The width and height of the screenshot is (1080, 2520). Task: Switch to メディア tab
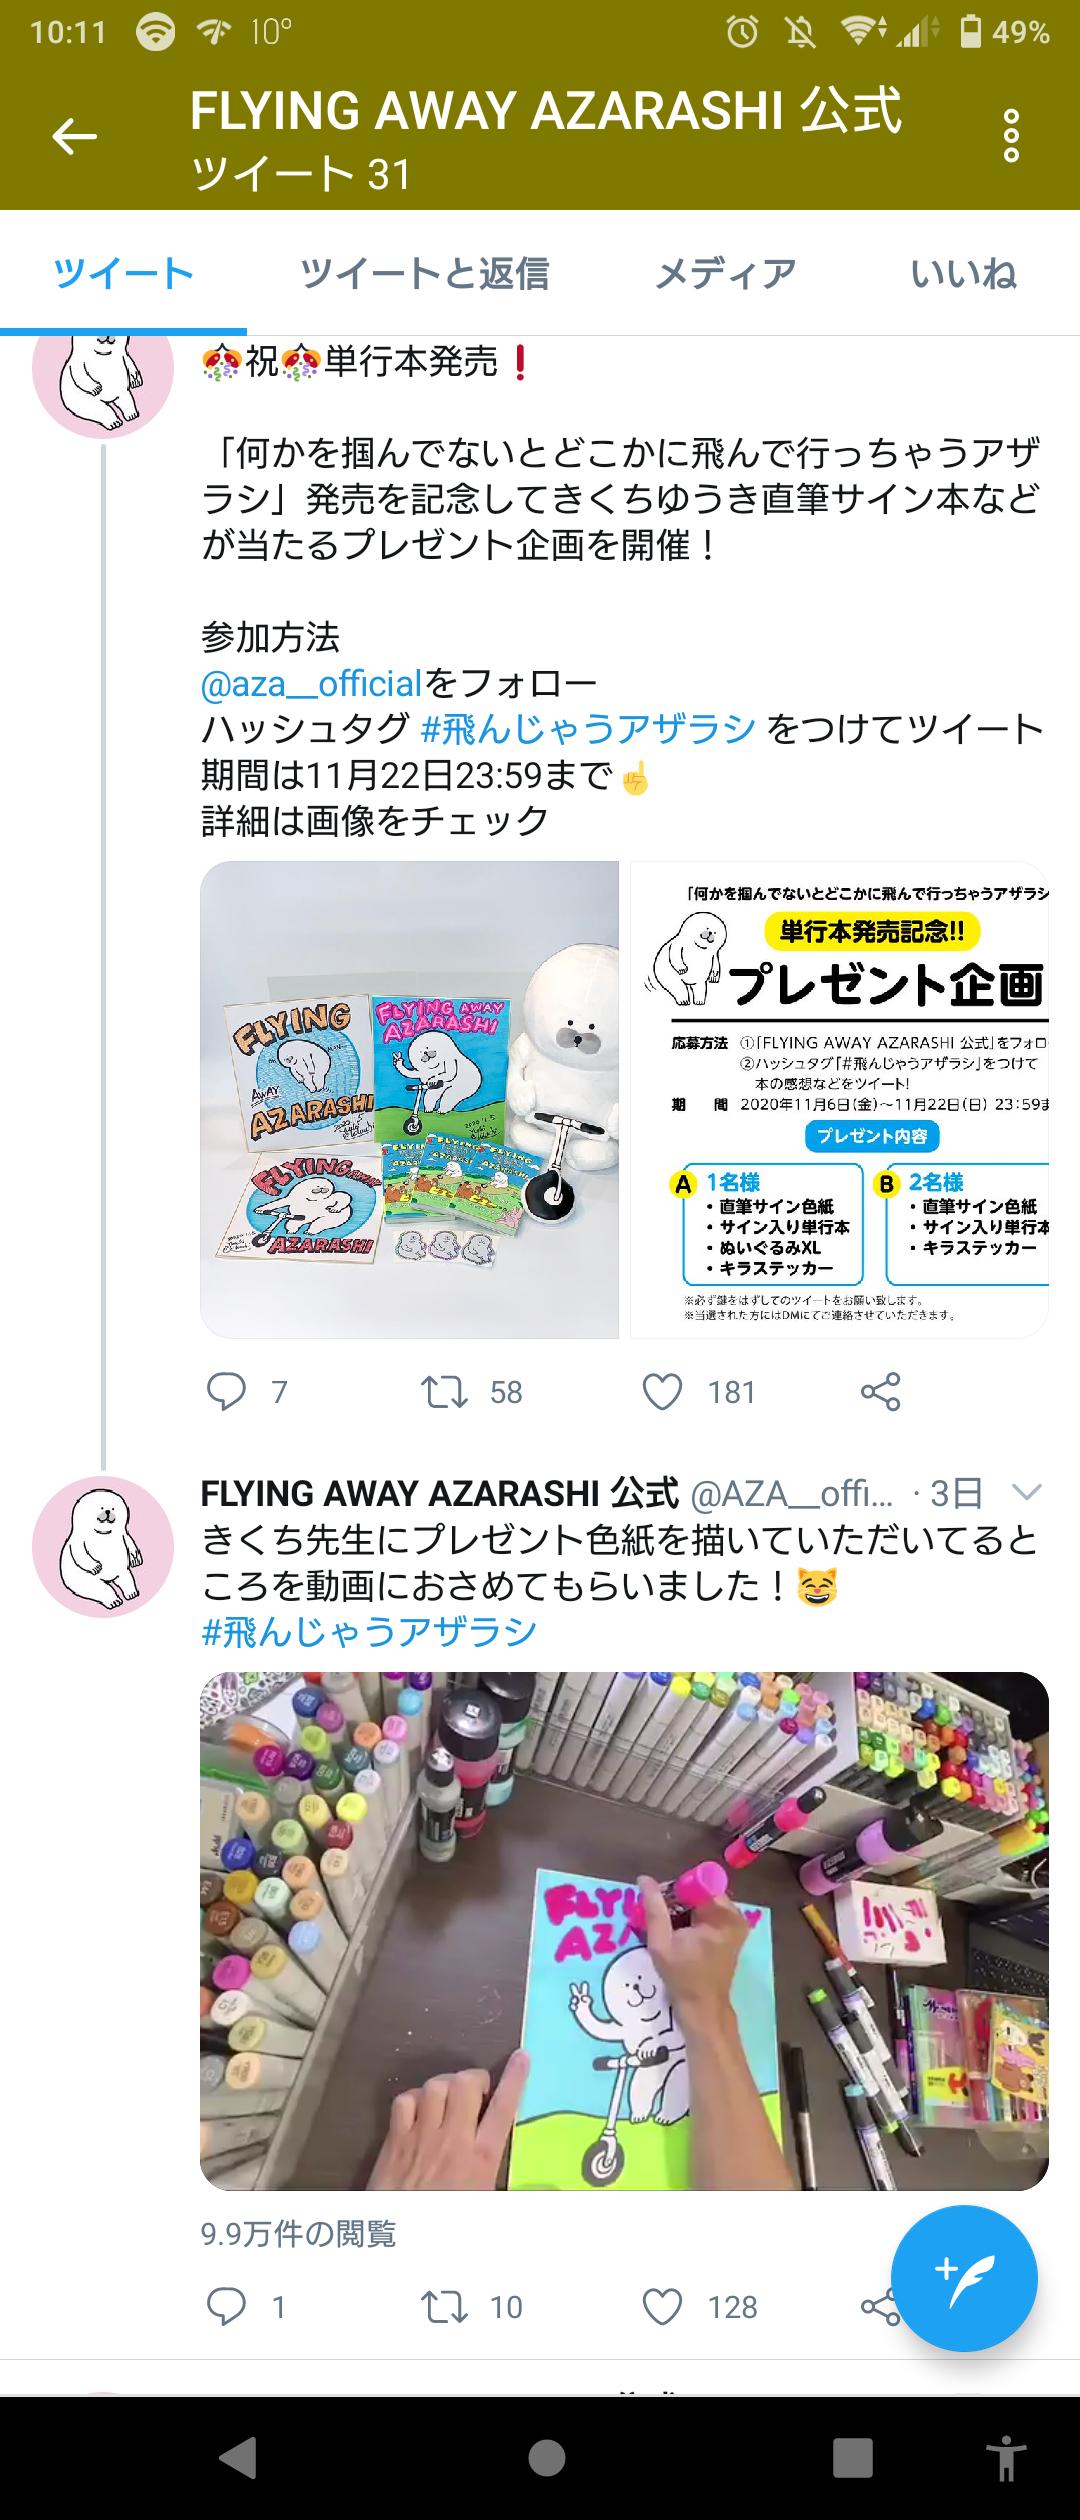pyautogui.click(x=726, y=273)
